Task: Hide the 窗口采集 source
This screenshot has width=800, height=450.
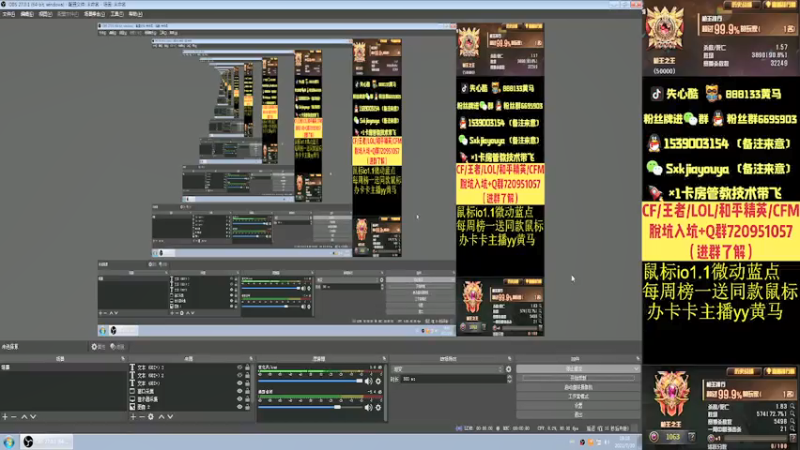Action: 239,391
